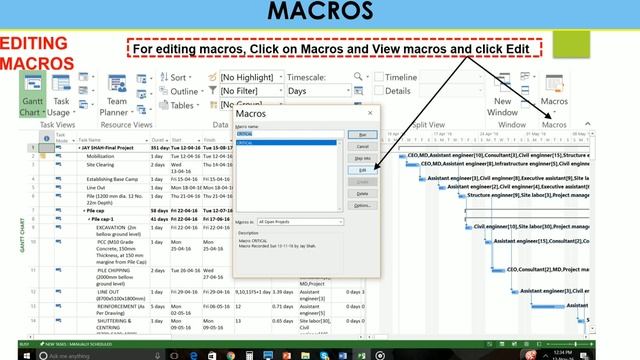
Task: Click the Network Diagram view icon
Action: coord(83,77)
